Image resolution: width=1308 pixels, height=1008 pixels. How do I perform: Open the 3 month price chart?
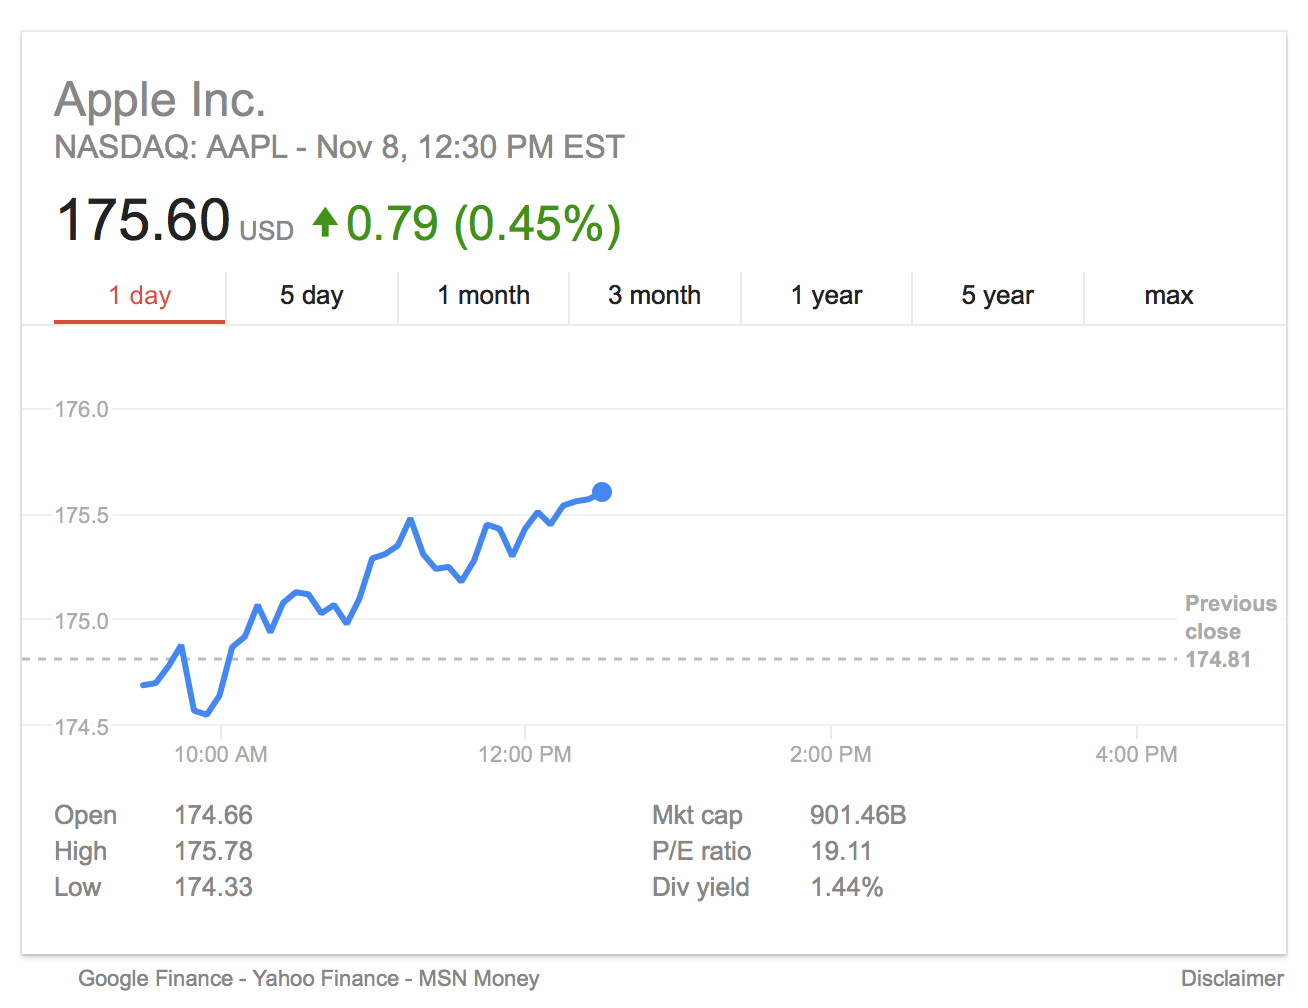click(x=655, y=295)
